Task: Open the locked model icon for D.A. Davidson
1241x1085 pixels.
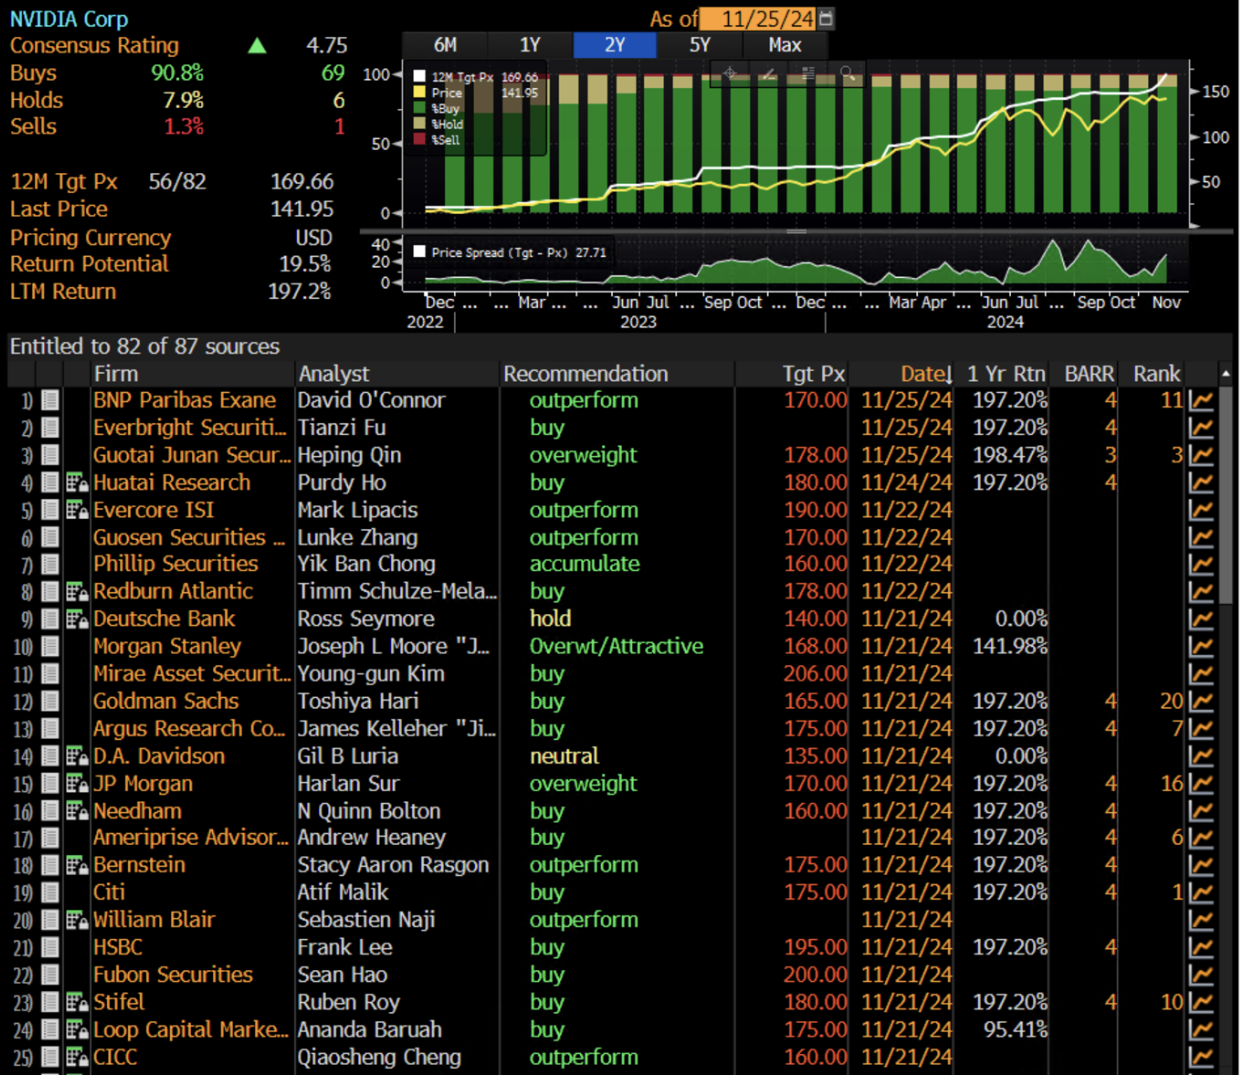Action: 77,757
